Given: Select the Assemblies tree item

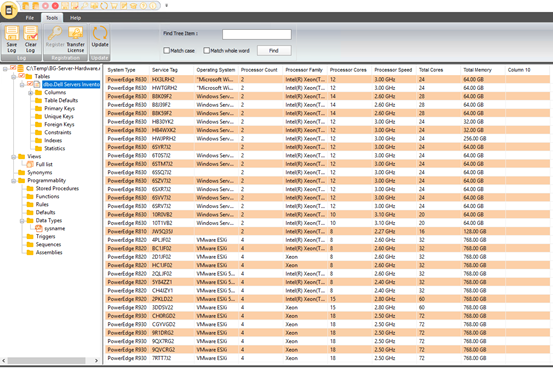Looking at the screenshot, I should (49, 252).
